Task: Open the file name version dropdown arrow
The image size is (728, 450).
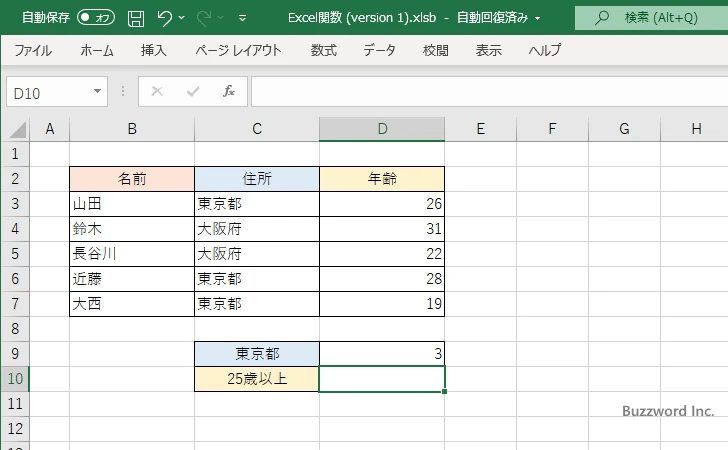Action: [538, 18]
